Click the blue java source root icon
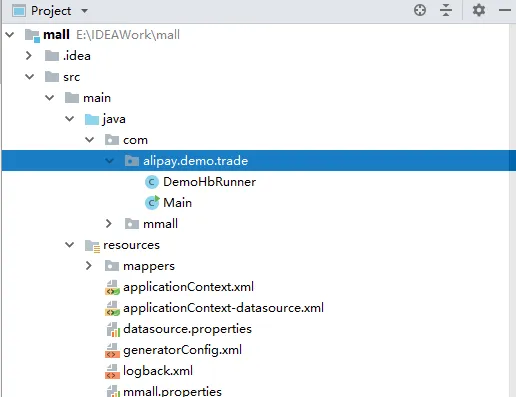This screenshot has height=397, width=516. pyautogui.click(x=92, y=119)
